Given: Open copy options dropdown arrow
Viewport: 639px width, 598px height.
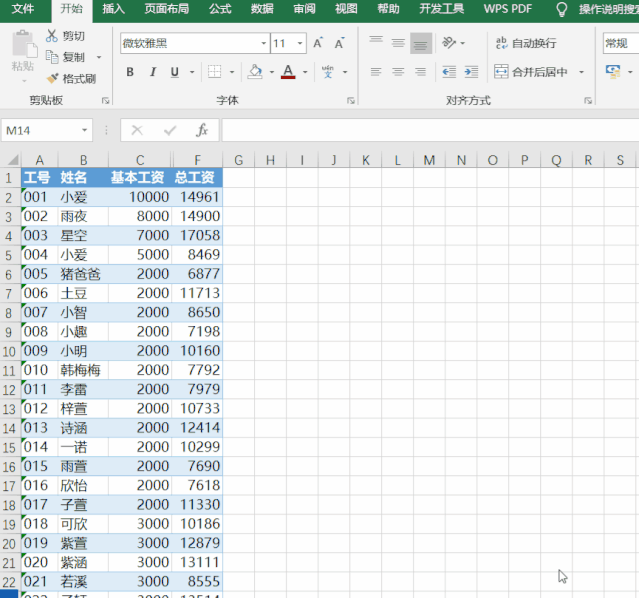Looking at the screenshot, I should point(99,57).
